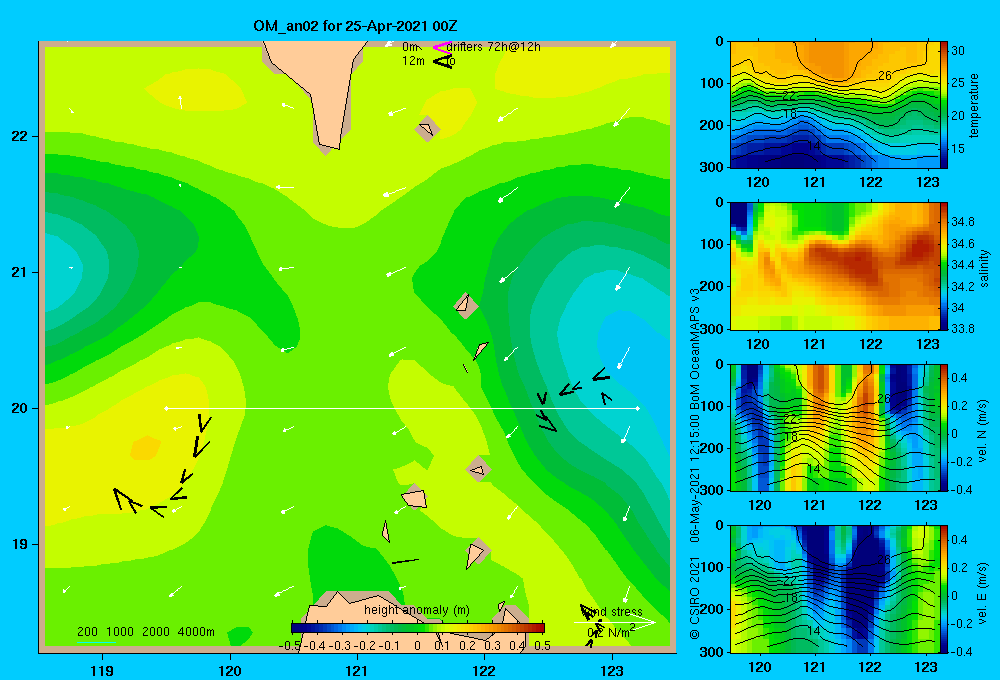This screenshot has height=680, width=1000.
Task: Click the '0m' legend label beside the drifter arrow
Action: (x=409, y=47)
